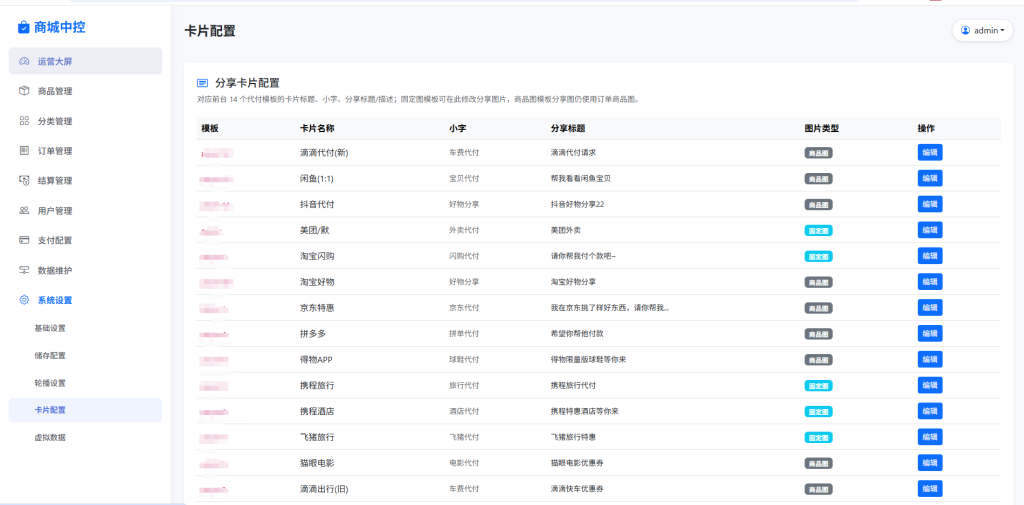Open 虚拟数据 submenu item
Viewport: 1024px width, 505px height.
[50, 437]
